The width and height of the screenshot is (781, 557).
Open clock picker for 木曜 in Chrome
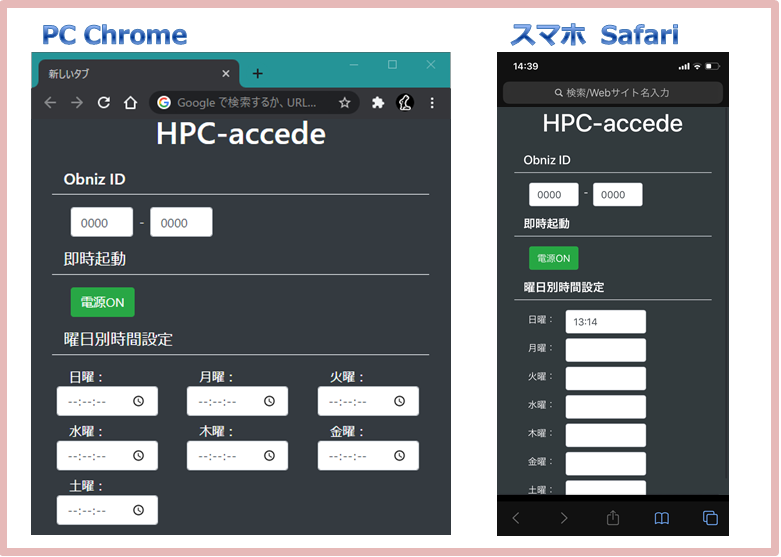[x=269, y=455]
